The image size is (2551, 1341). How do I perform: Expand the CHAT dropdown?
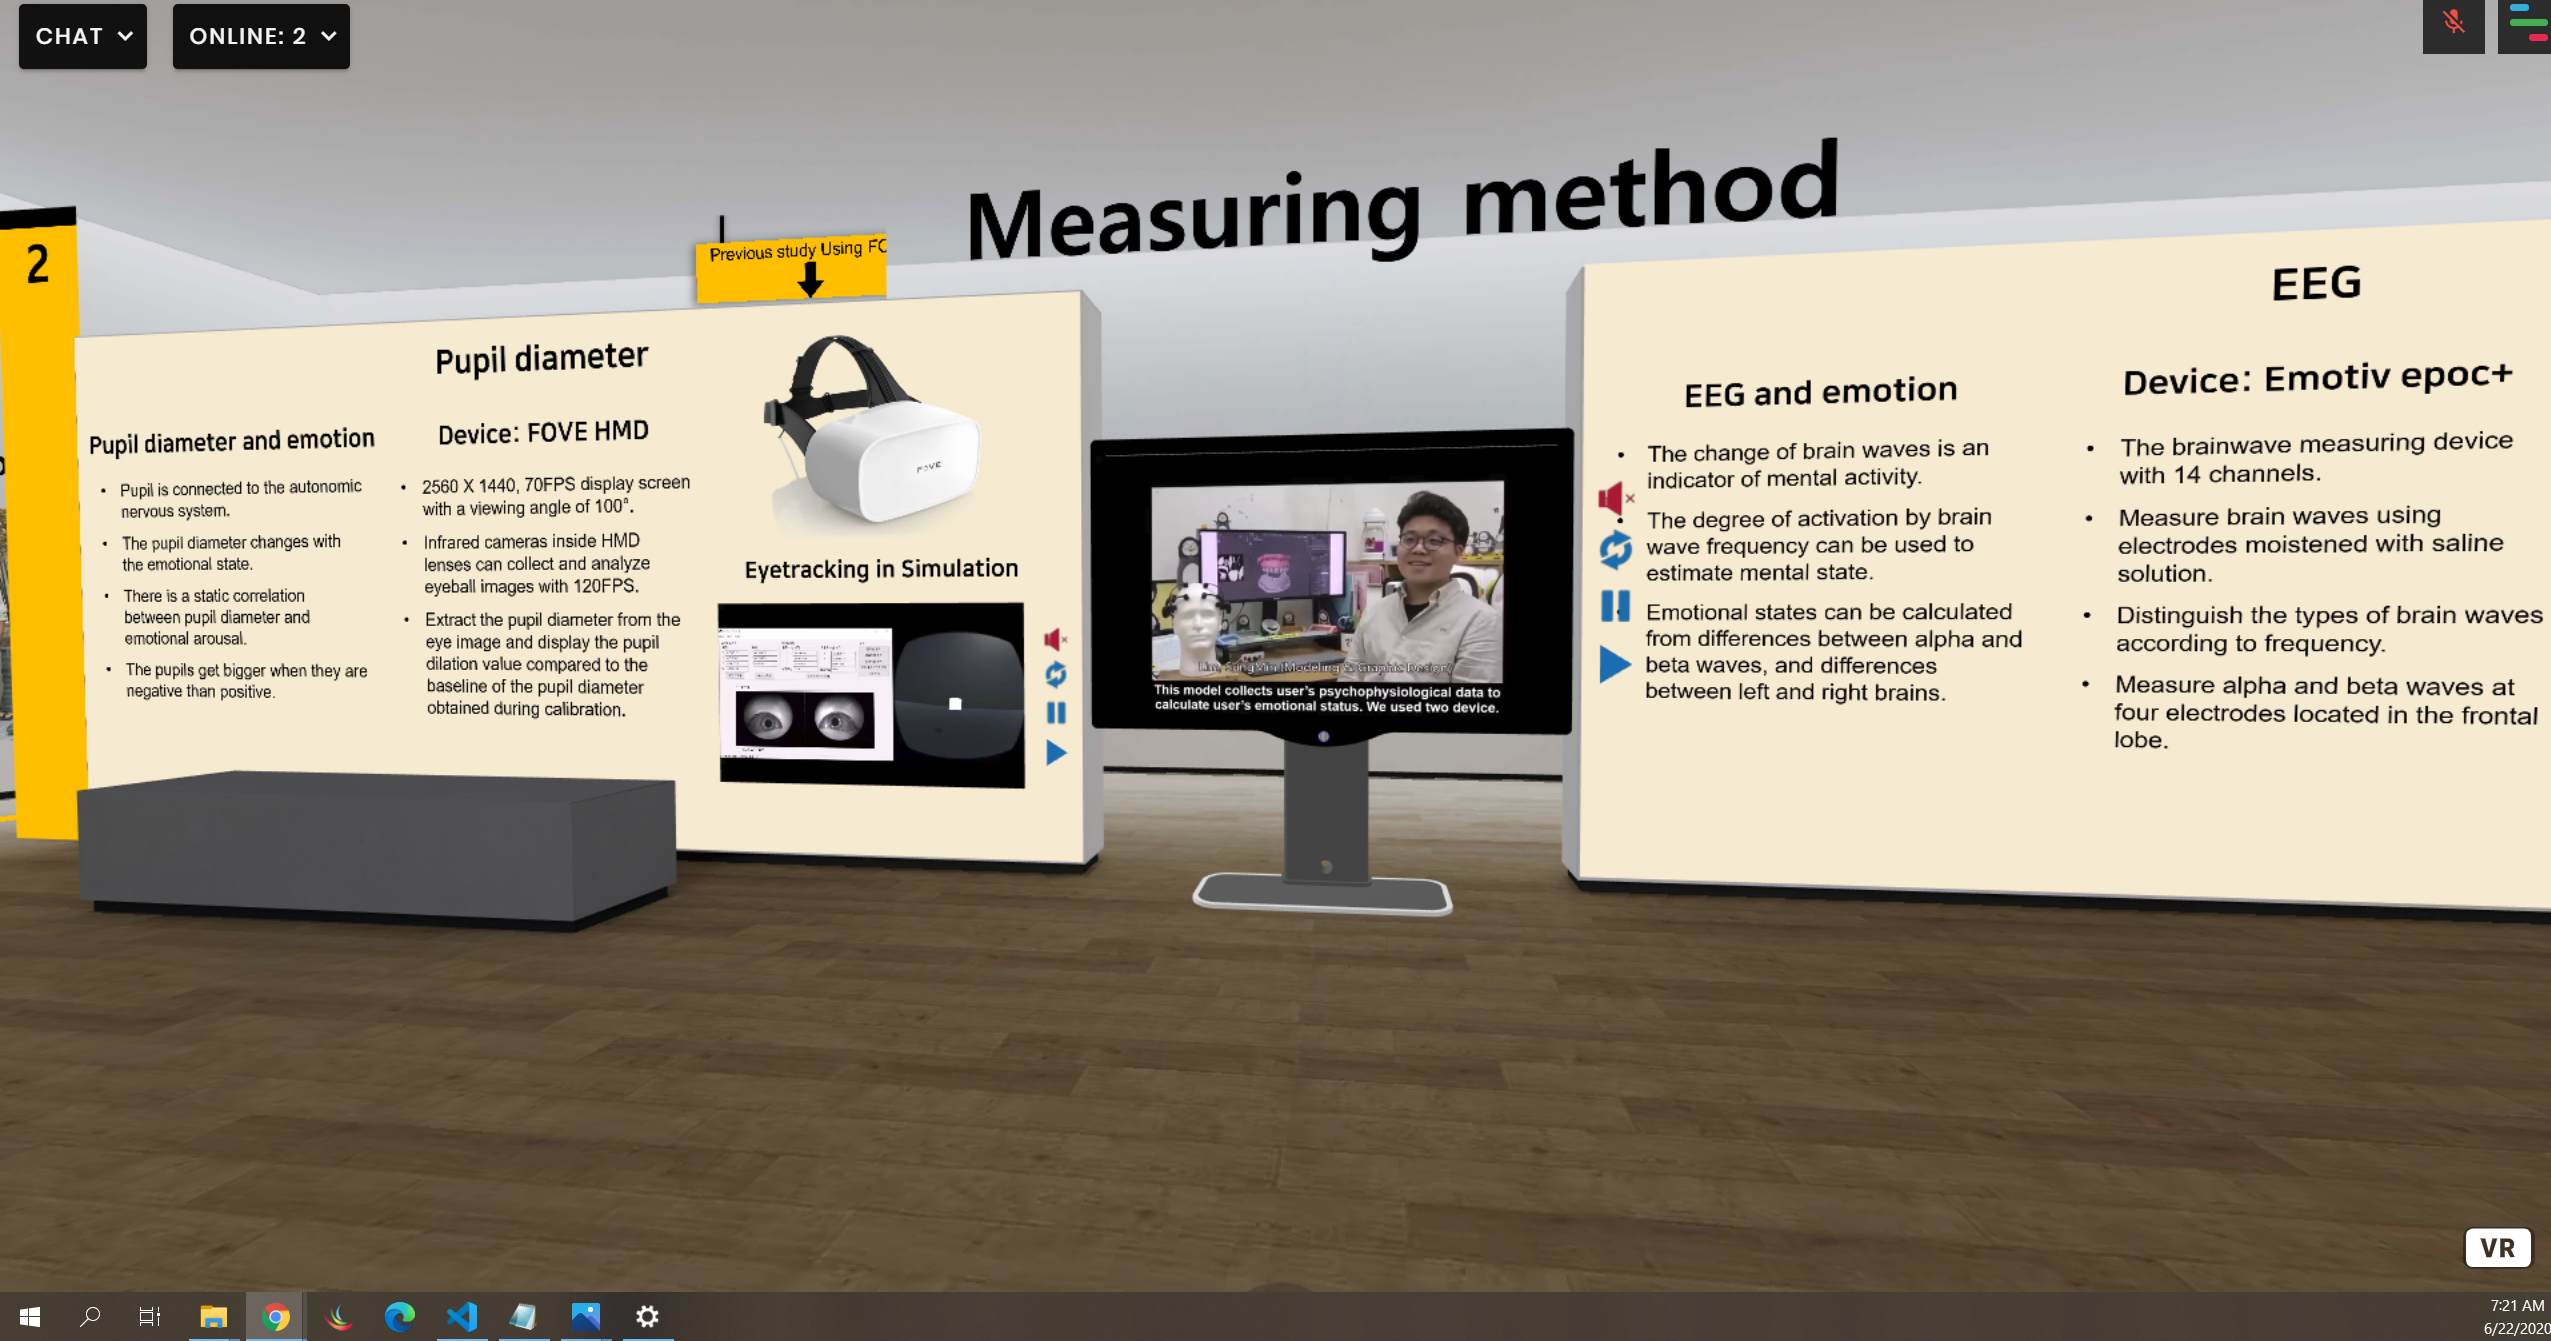[83, 36]
